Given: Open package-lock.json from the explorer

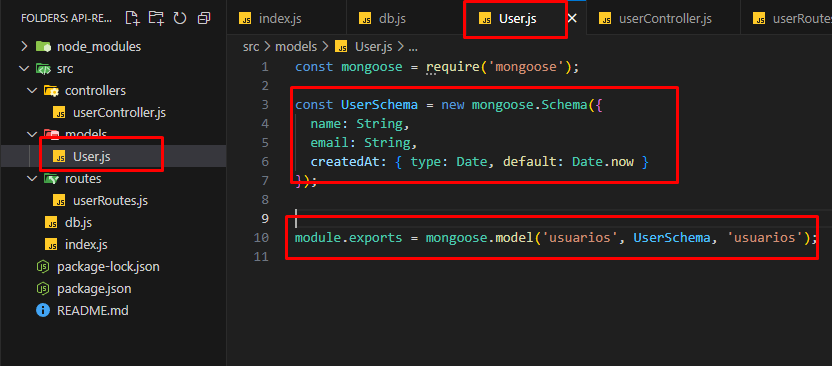Looking at the screenshot, I should pyautogui.click(x=108, y=266).
